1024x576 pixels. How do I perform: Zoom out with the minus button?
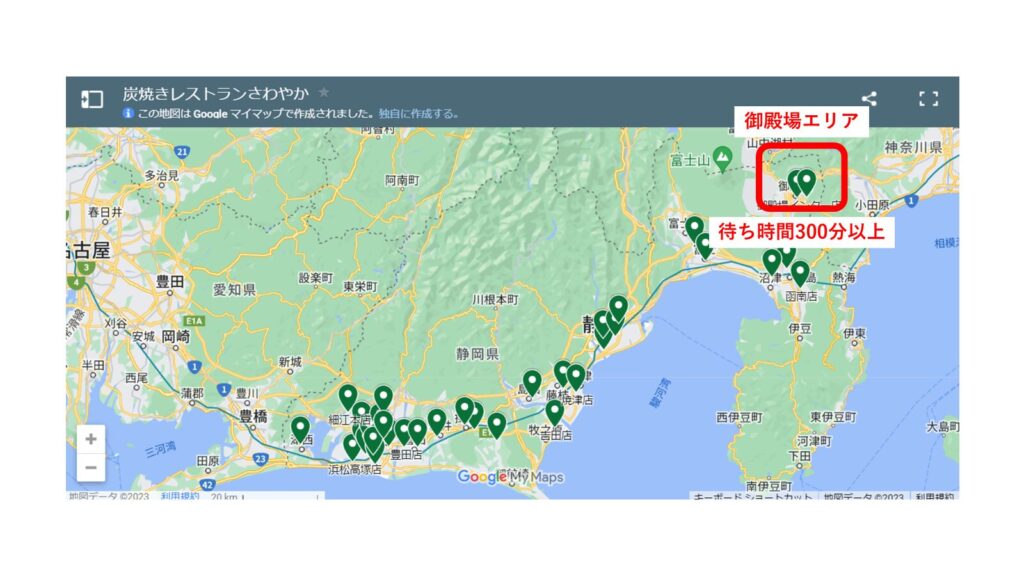(x=91, y=468)
